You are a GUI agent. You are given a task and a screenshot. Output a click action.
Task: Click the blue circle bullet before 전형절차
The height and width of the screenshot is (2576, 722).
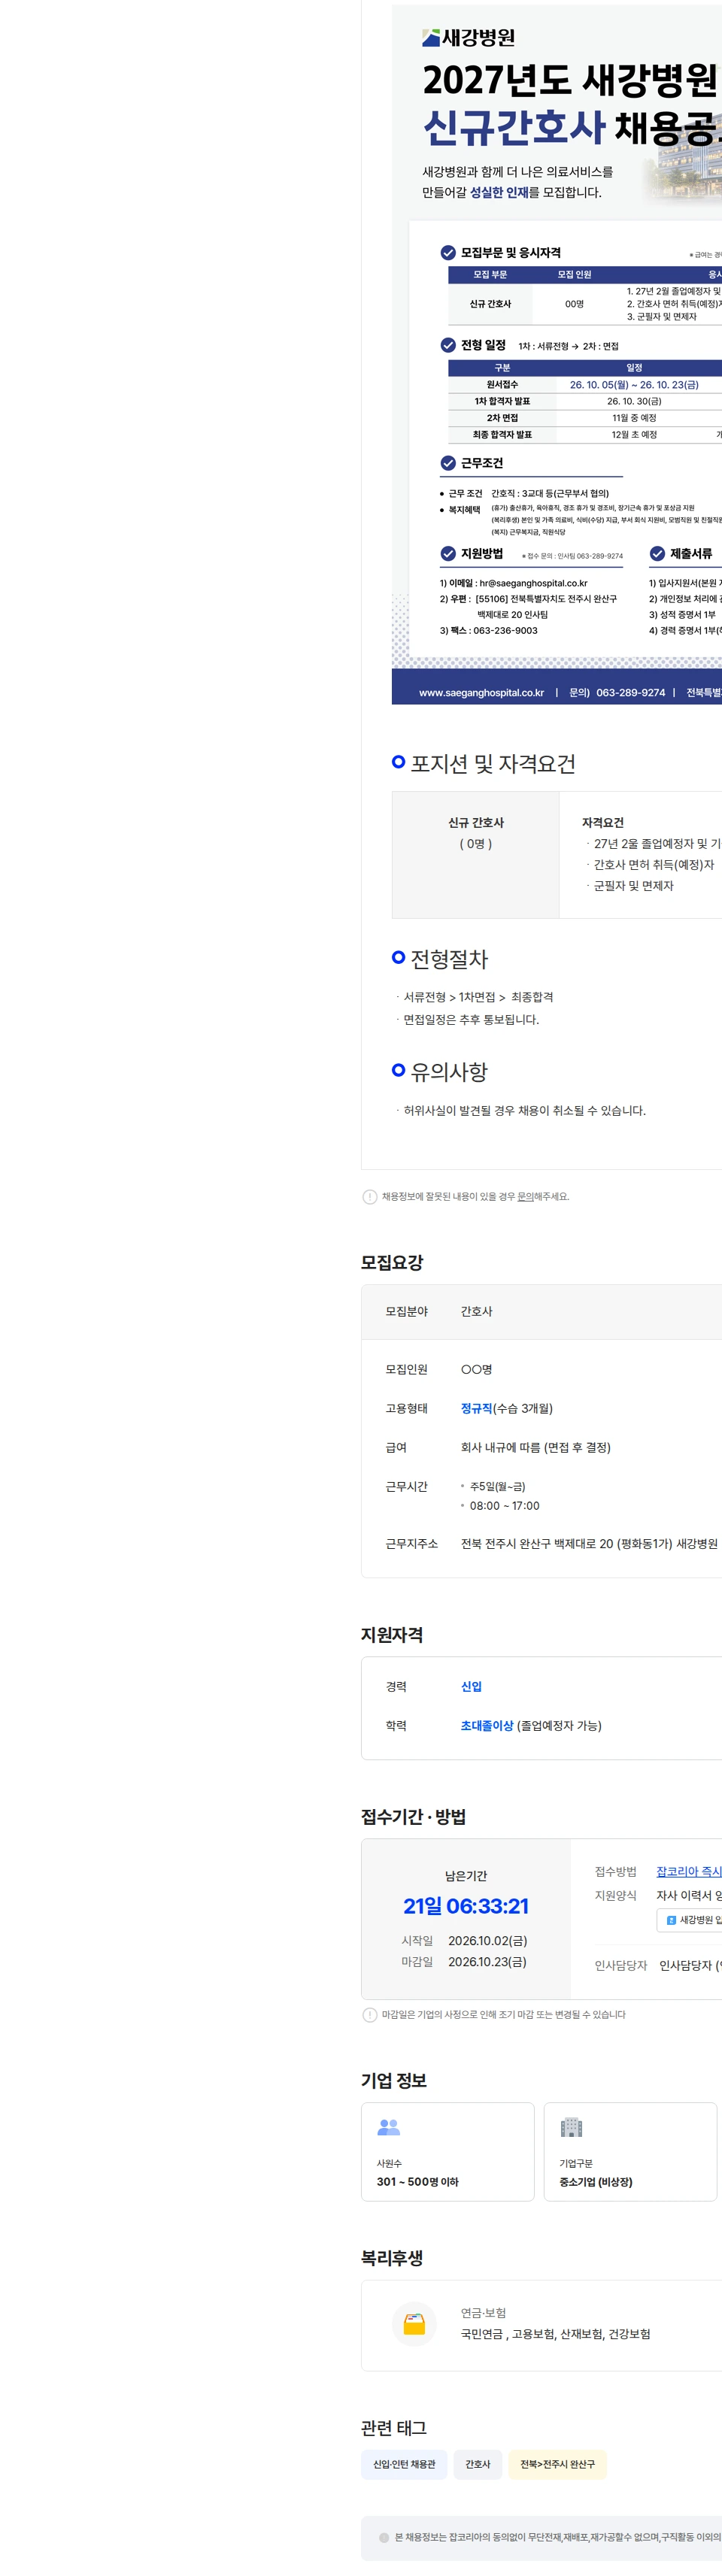tap(398, 957)
